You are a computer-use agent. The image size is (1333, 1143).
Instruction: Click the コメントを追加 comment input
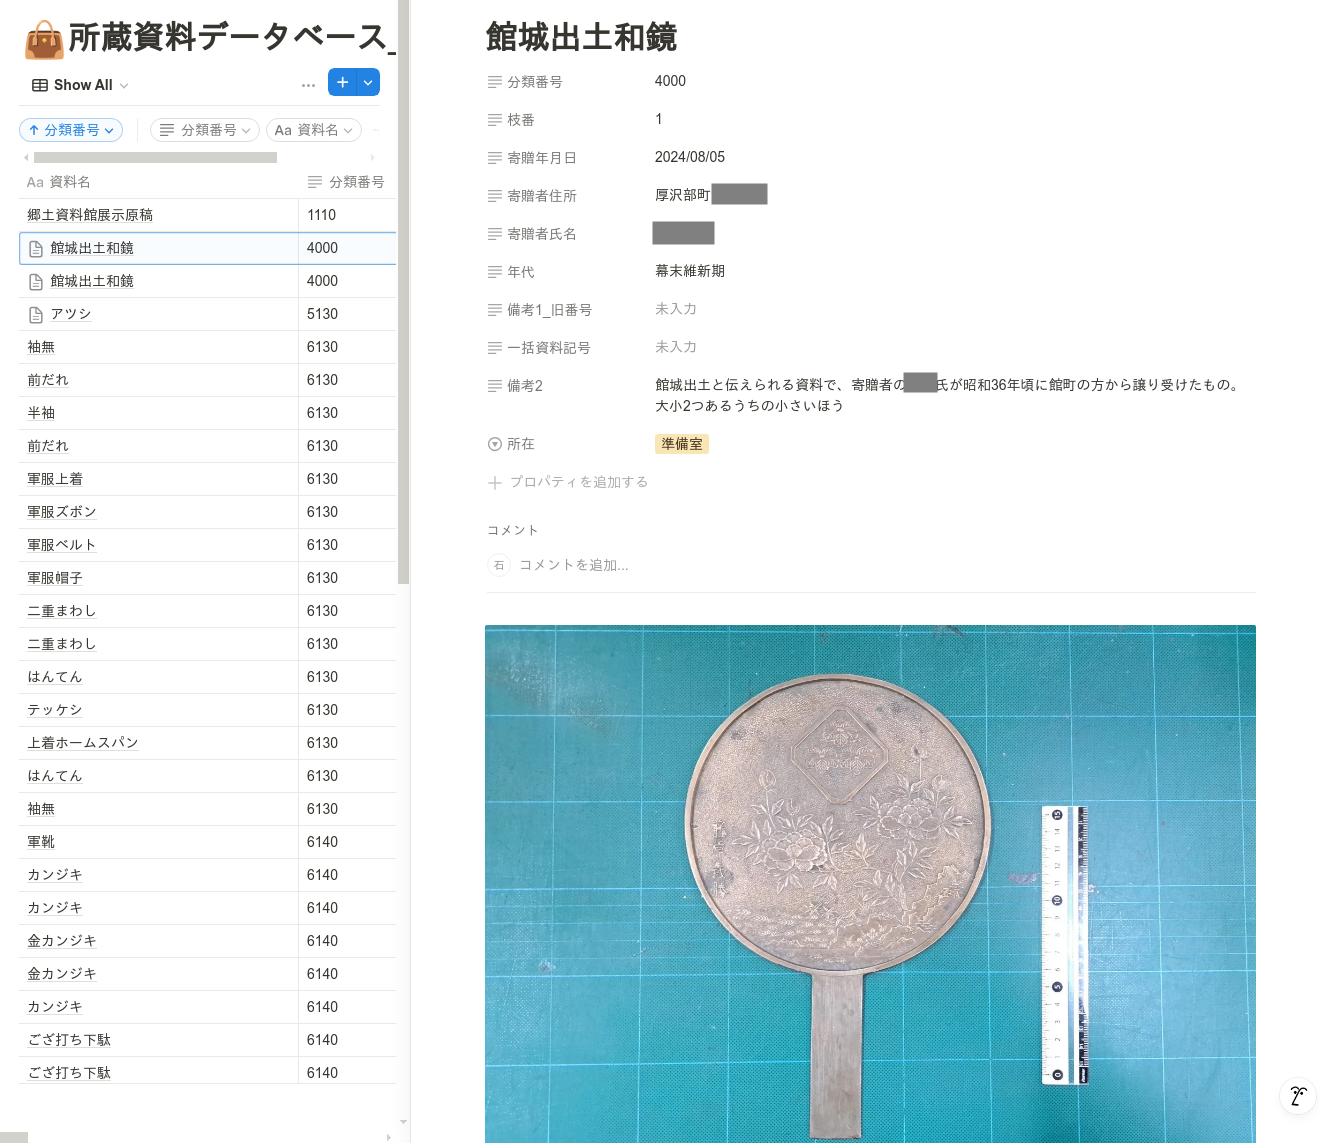coord(574,565)
